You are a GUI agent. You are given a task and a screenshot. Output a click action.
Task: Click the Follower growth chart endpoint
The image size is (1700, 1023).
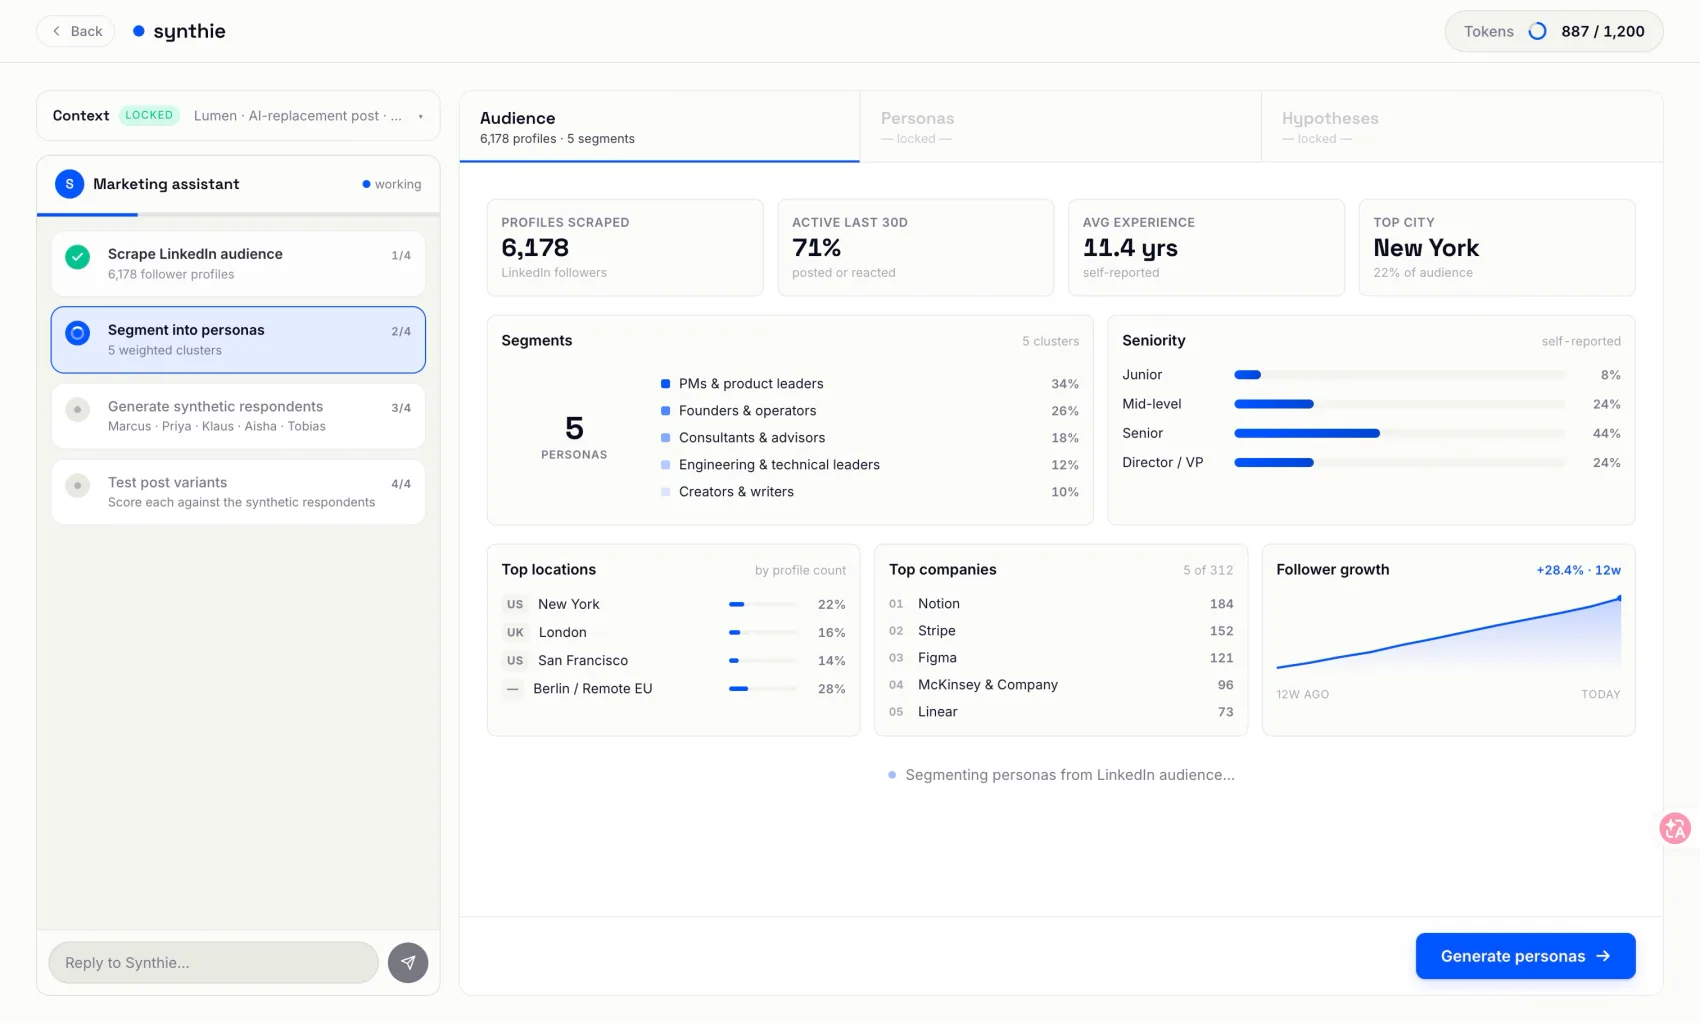pos(1619,598)
